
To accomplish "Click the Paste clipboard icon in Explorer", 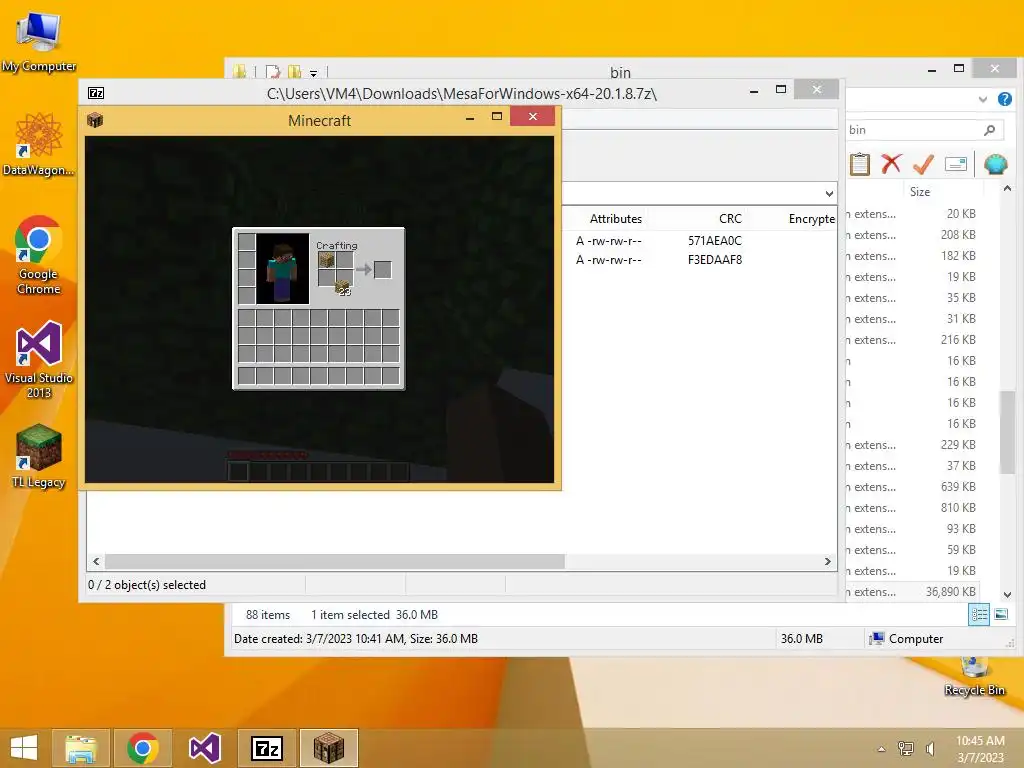I will (859, 164).
